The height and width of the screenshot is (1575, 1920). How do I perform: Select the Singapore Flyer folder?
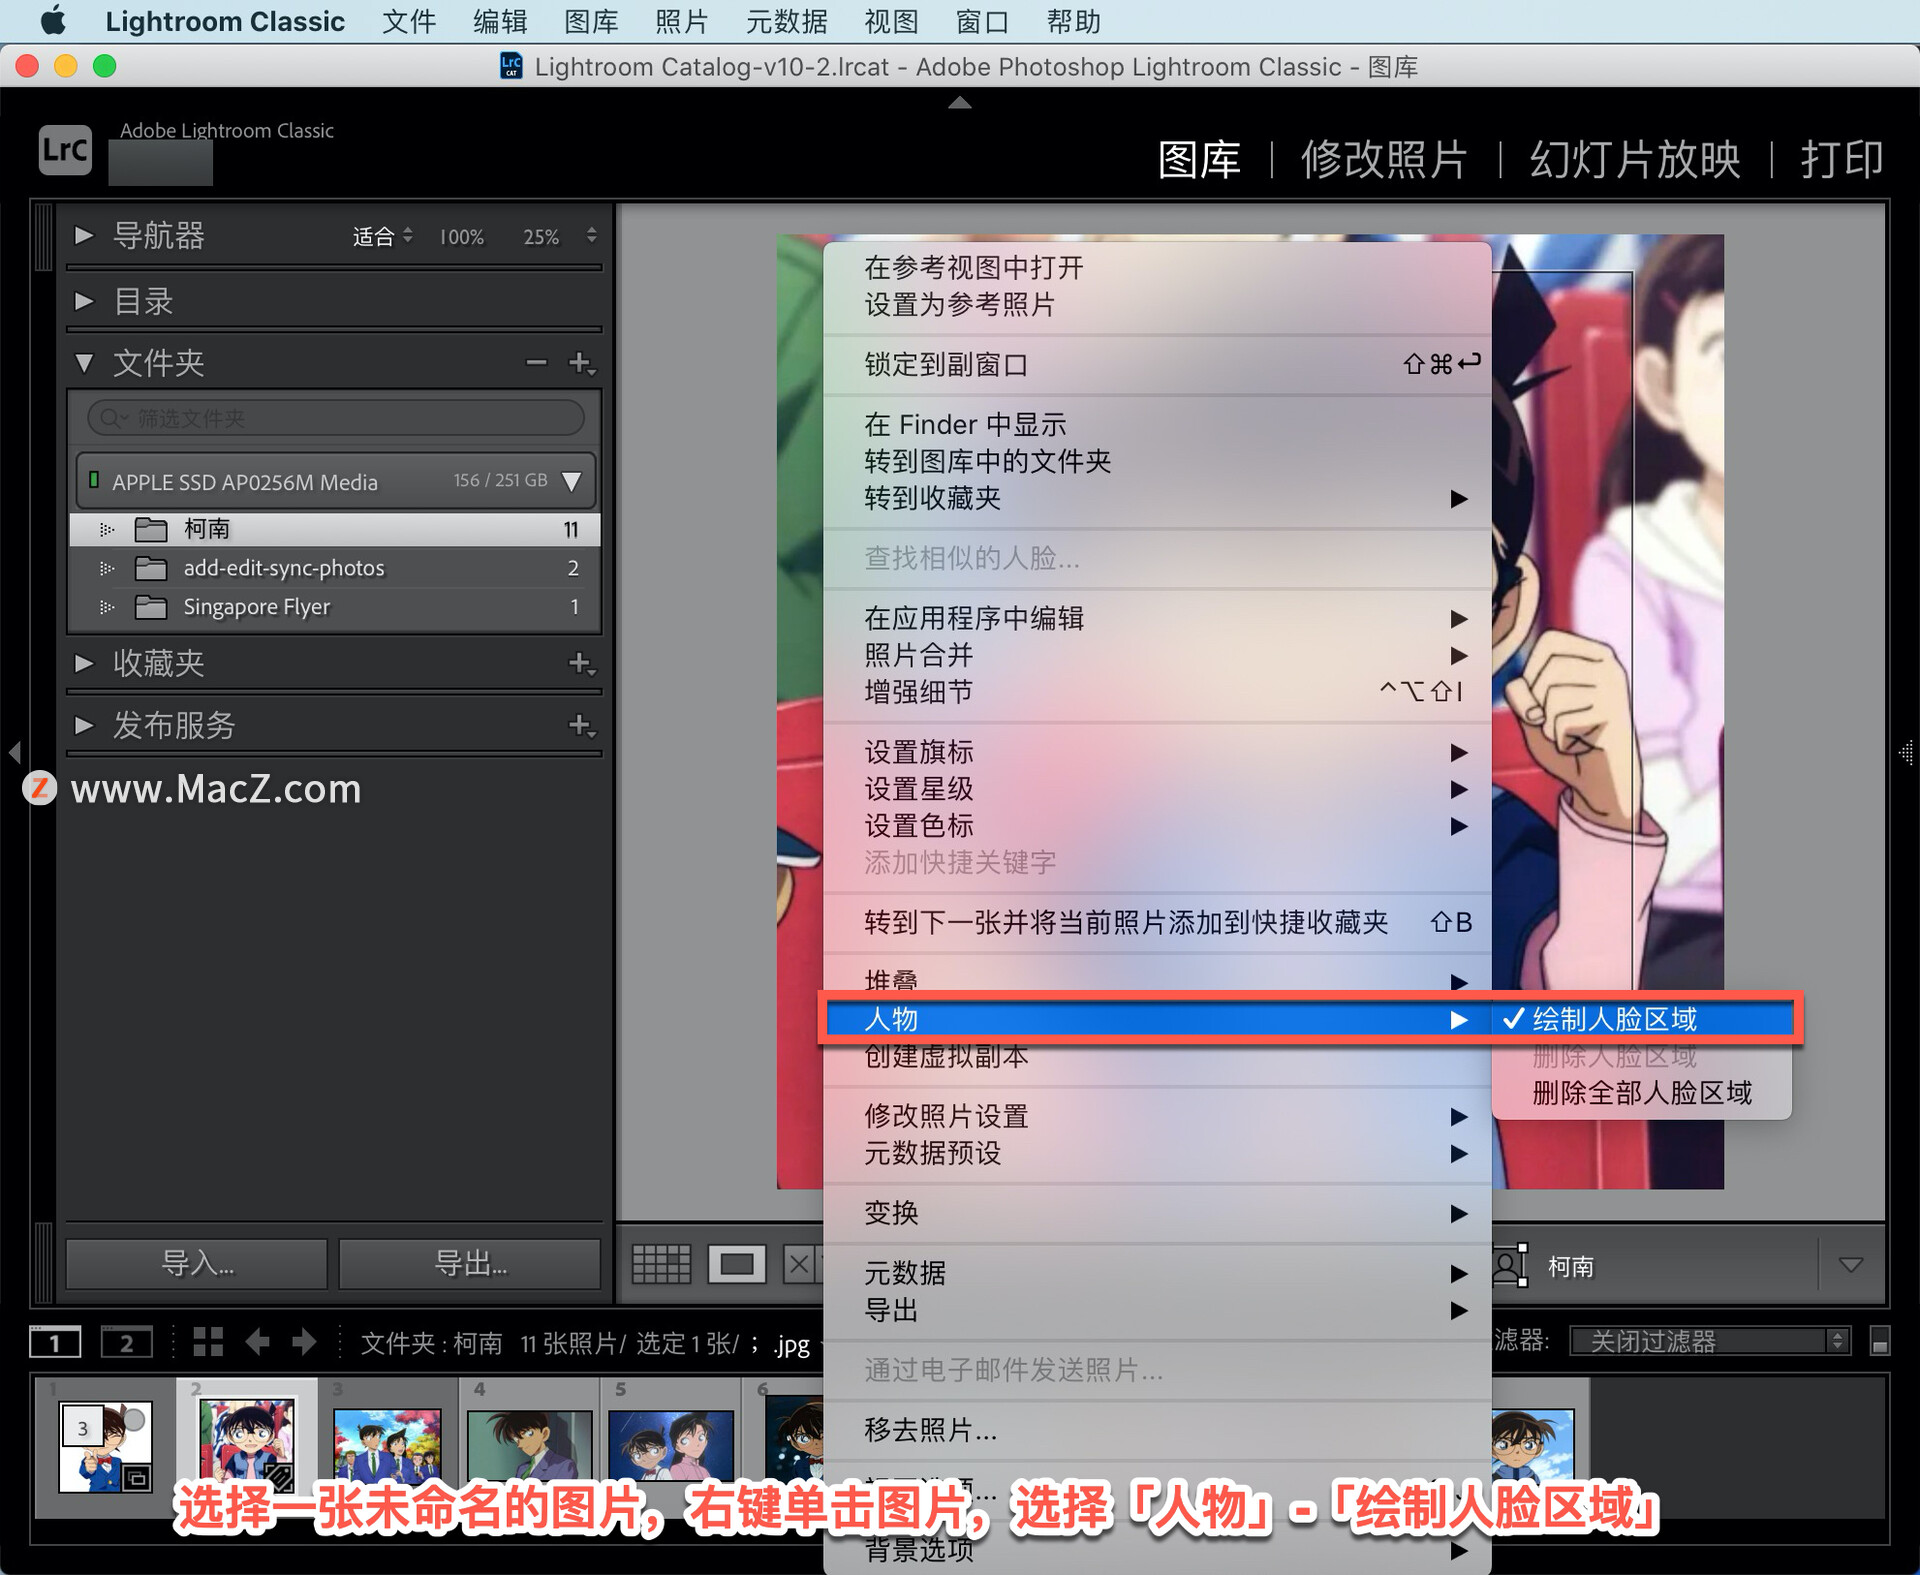(335, 607)
